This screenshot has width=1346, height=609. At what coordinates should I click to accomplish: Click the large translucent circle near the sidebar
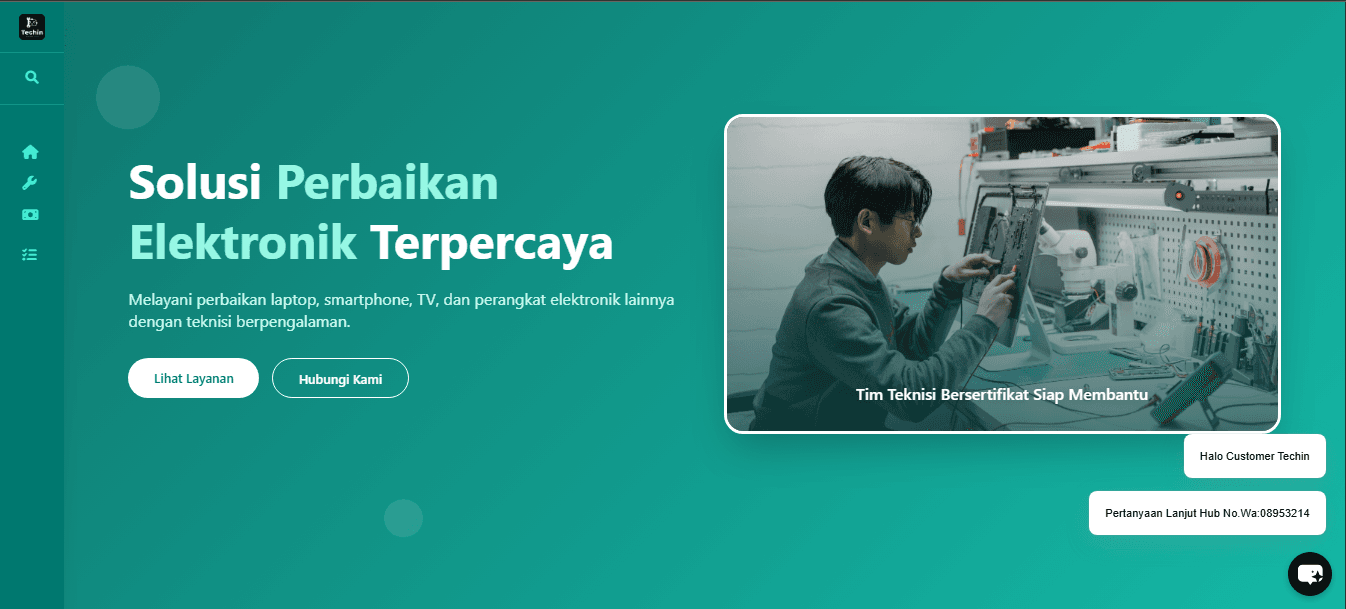(x=128, y=97)
